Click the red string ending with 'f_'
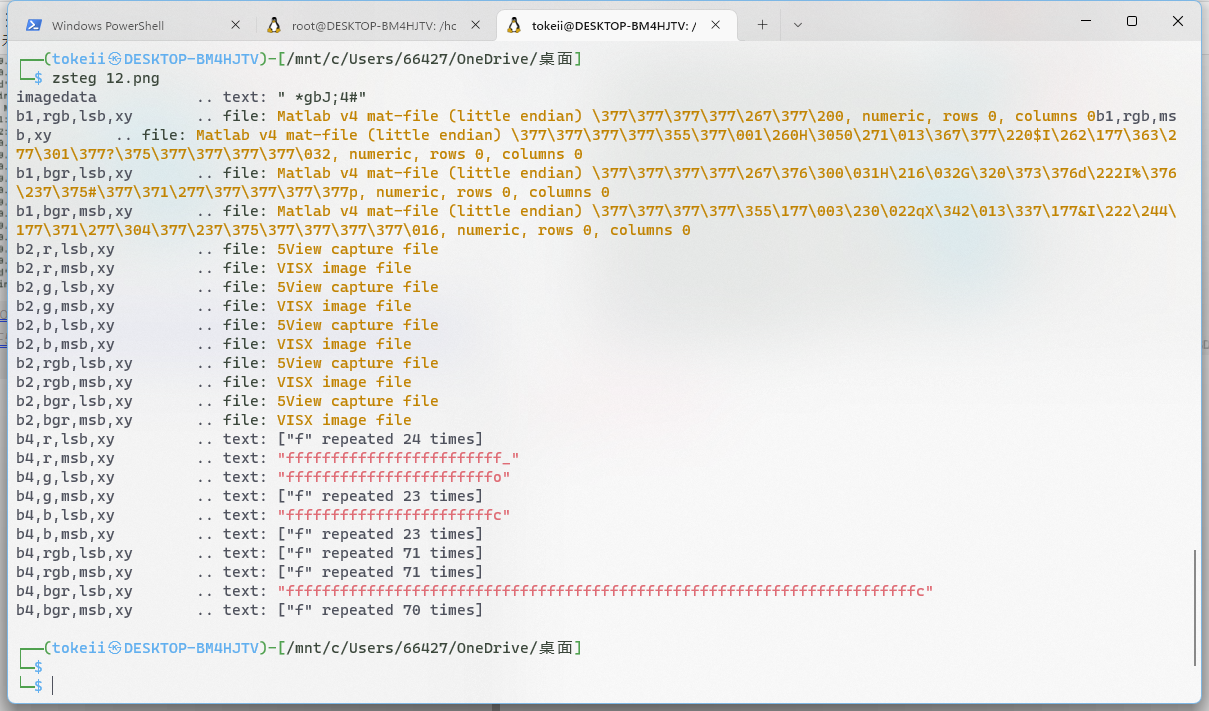The width and height of the screenshot is (1209, 711). 398,458
